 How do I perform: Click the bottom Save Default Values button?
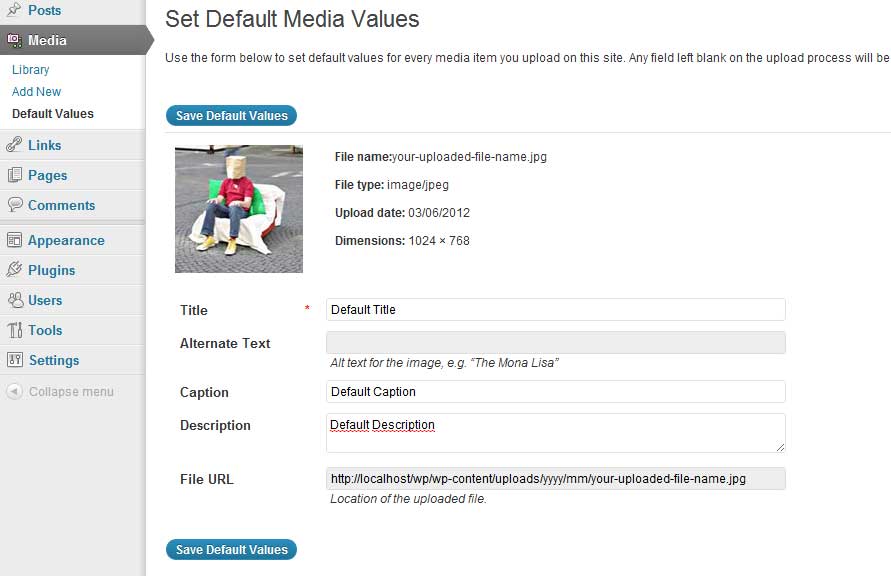coord(231,549)
